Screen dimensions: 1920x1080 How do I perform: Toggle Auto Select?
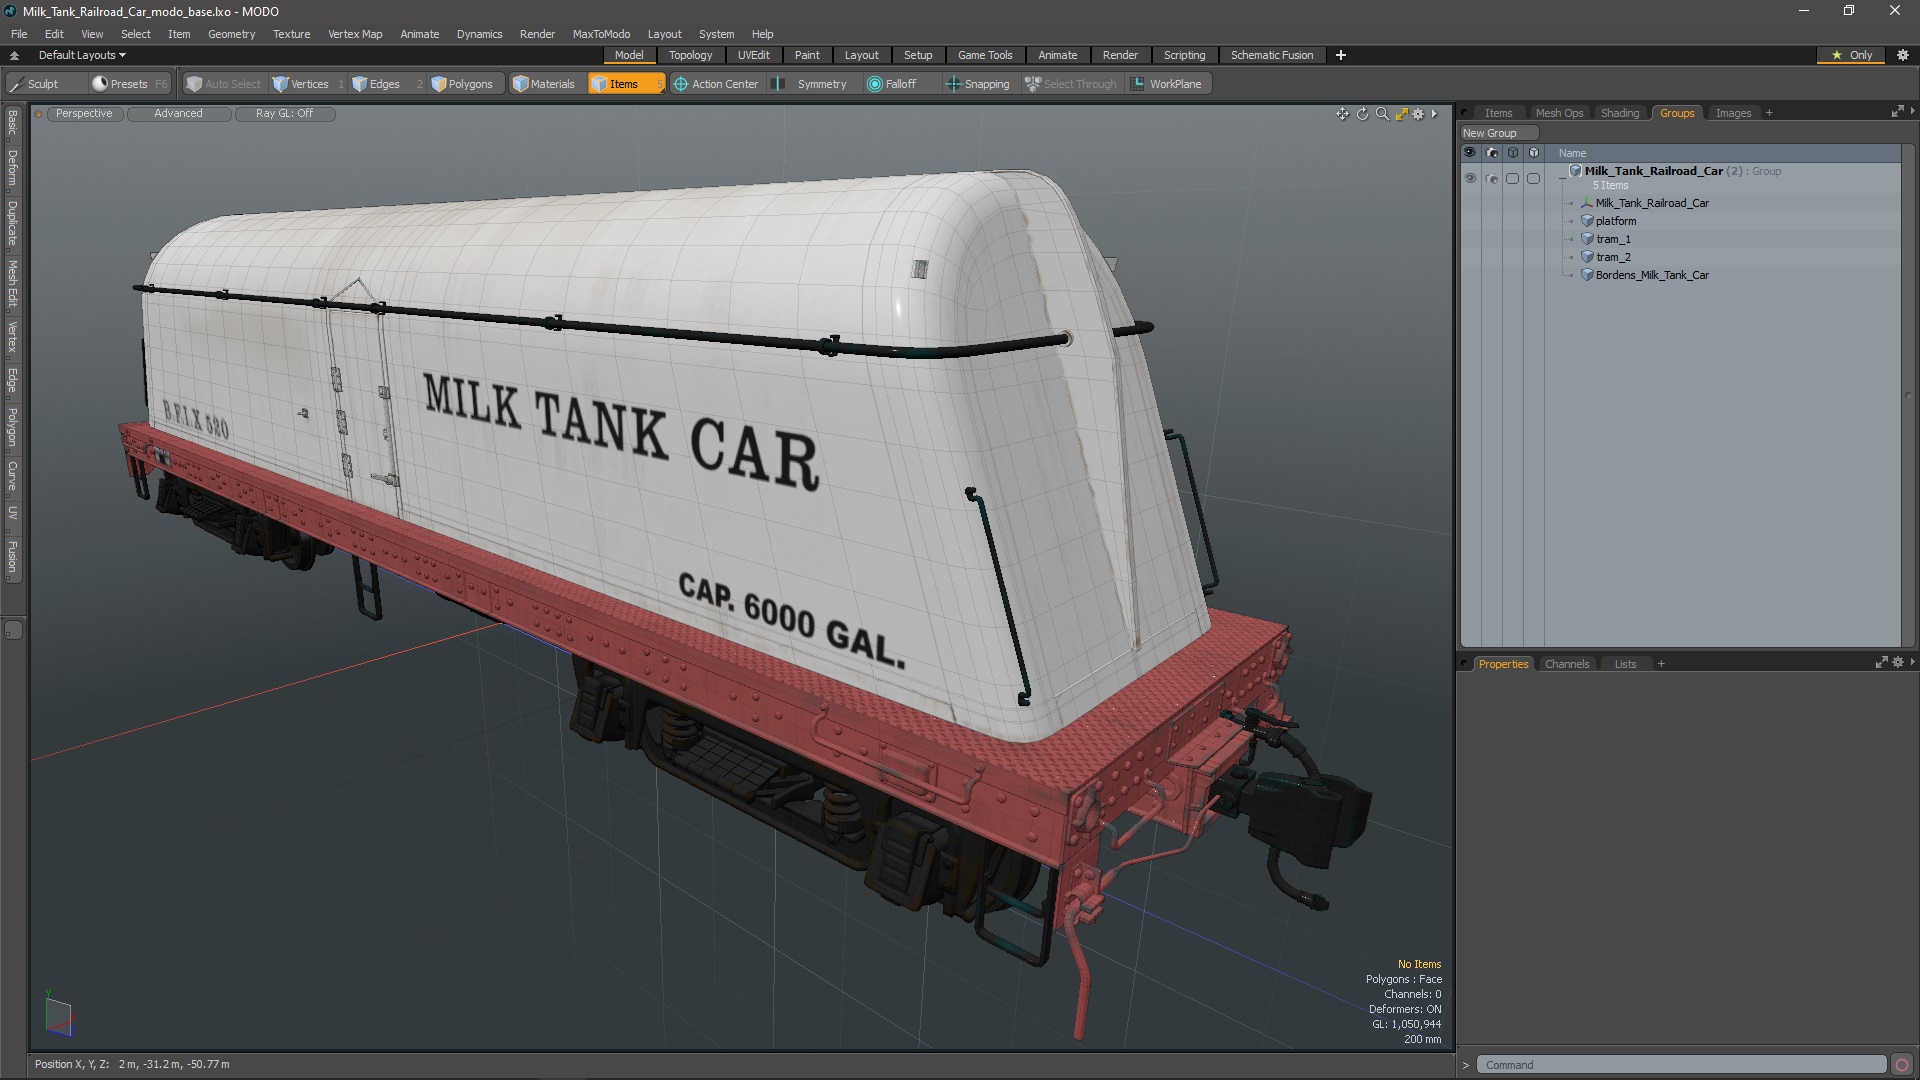[223, 84]
